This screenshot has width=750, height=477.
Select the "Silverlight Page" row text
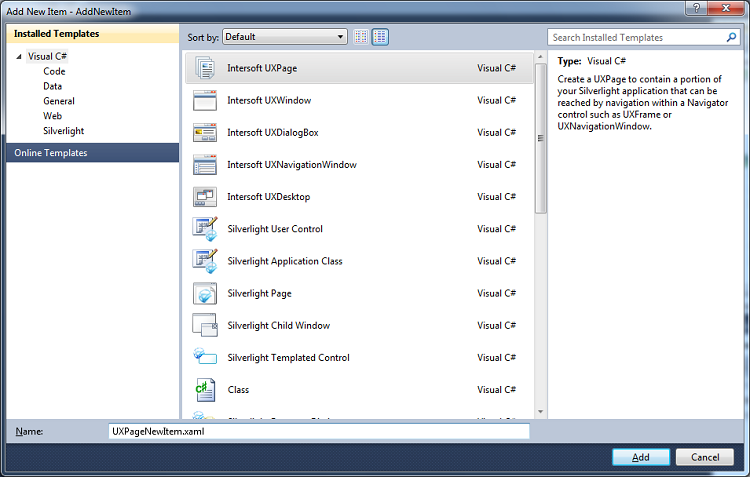click(x=259, y=293)
